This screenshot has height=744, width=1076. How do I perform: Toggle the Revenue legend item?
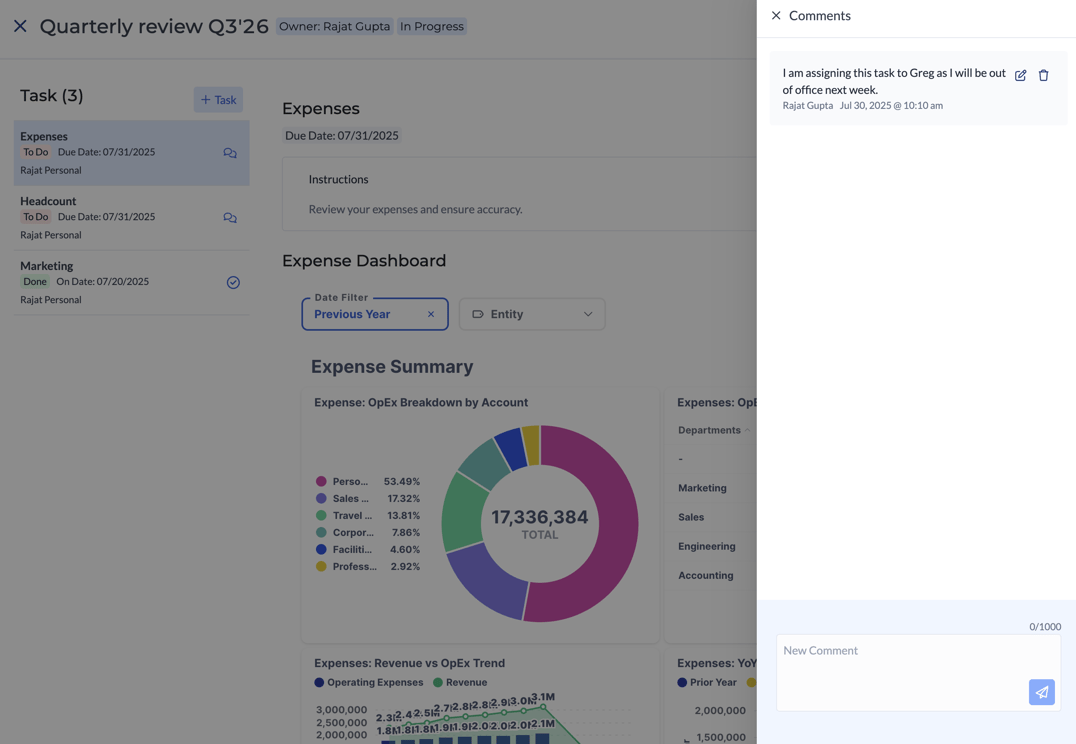[x=460, y=682]
